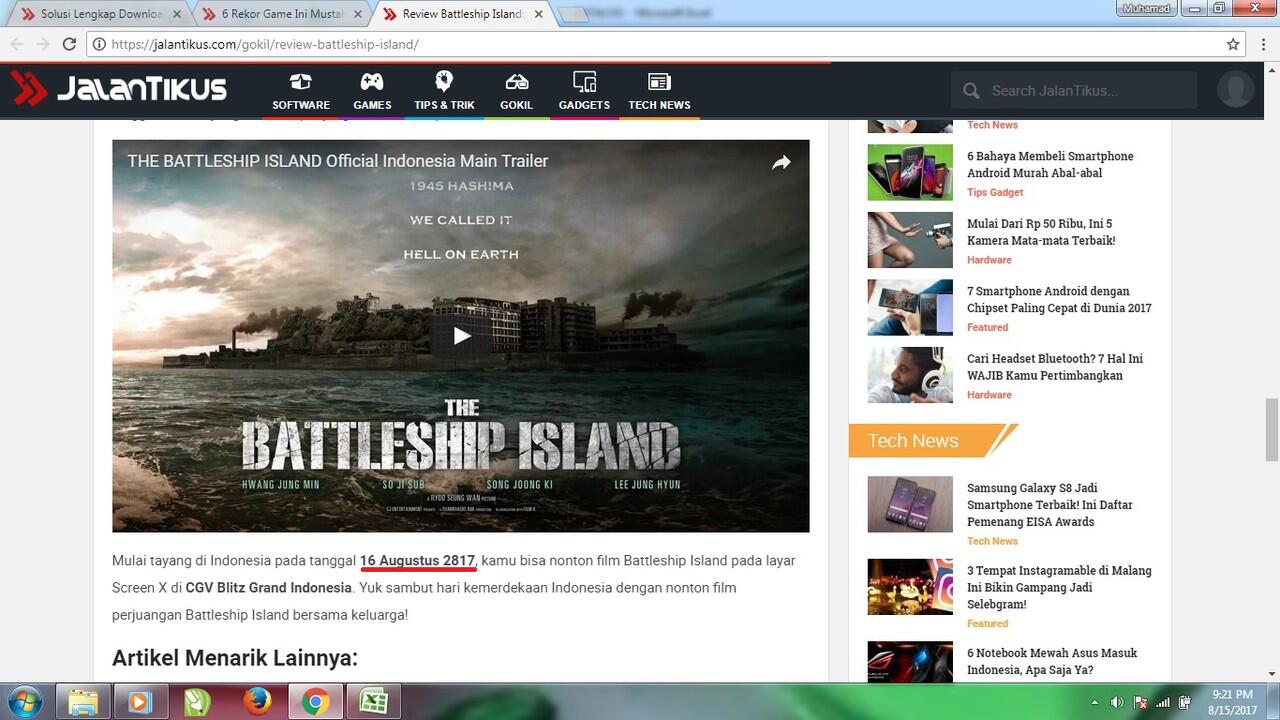
Task: Focus the Search JalanTikus field
Action: pos(1075,90)
